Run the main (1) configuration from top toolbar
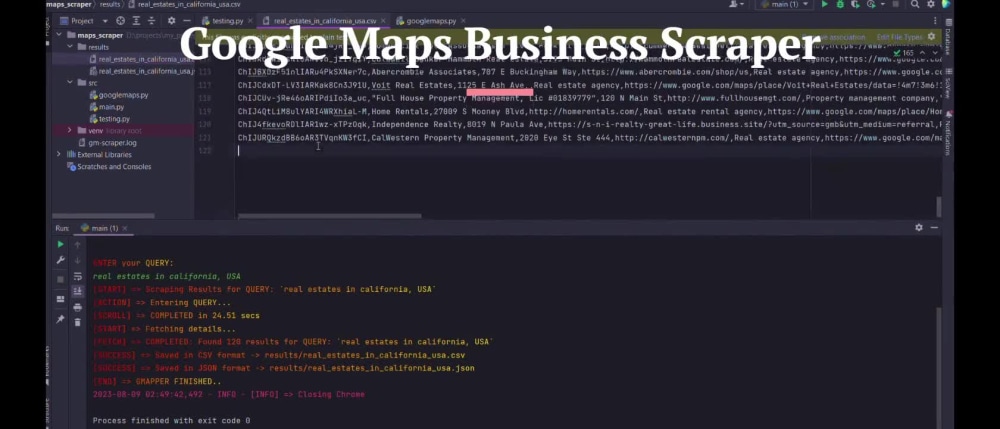This screenshot has height=429, width=1000. tap(825, 4)
